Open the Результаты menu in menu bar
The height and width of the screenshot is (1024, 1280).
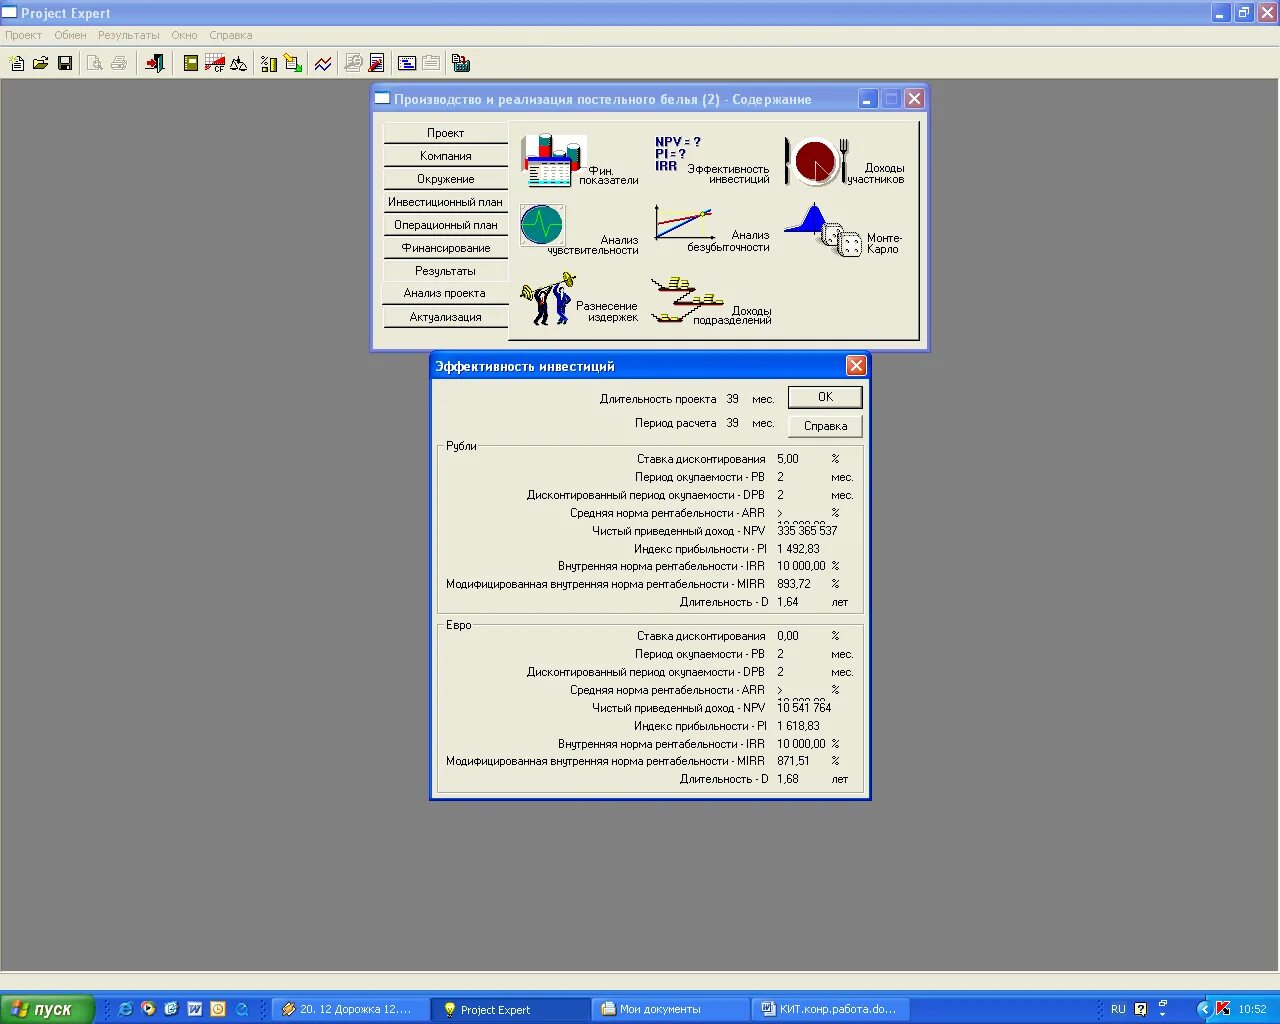(129, 35)
